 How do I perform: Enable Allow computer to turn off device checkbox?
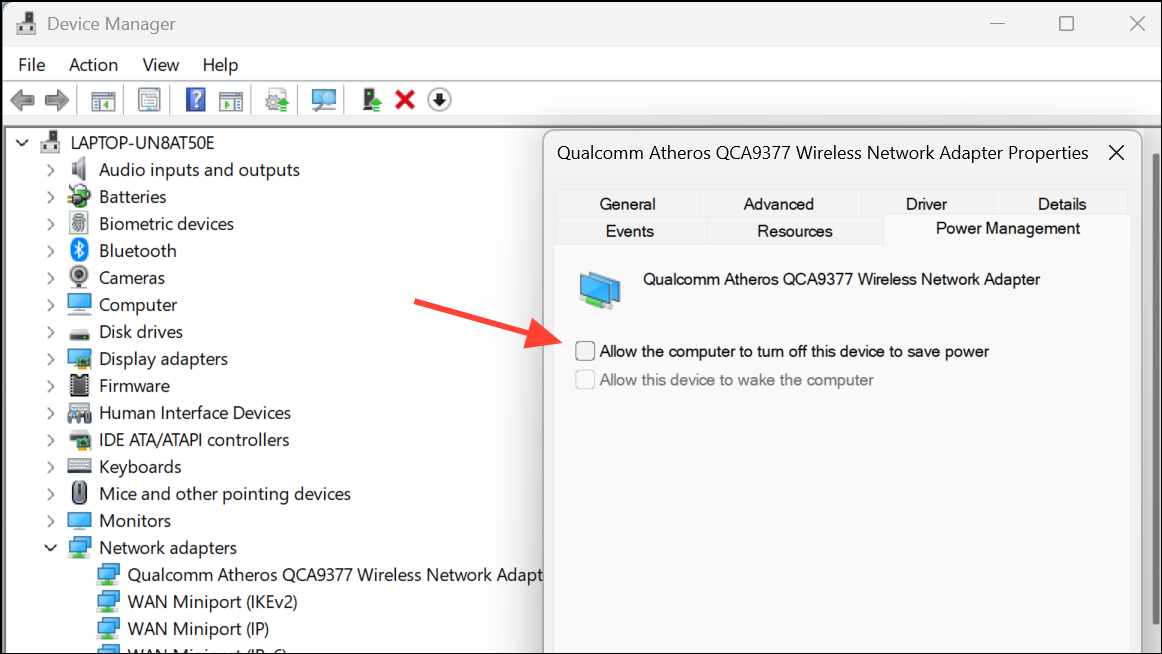click(585, 351)
